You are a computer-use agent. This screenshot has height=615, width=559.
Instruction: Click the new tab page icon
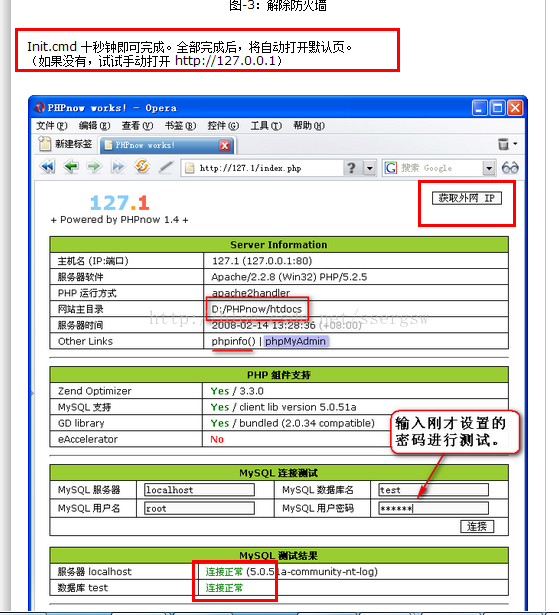point(45,144)
